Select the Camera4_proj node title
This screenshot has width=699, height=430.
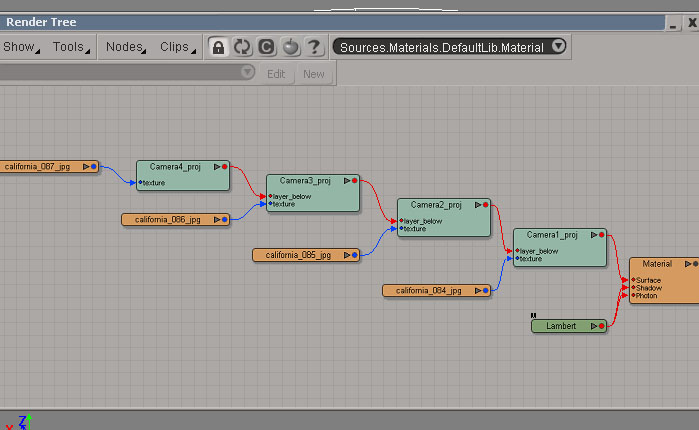175,167
